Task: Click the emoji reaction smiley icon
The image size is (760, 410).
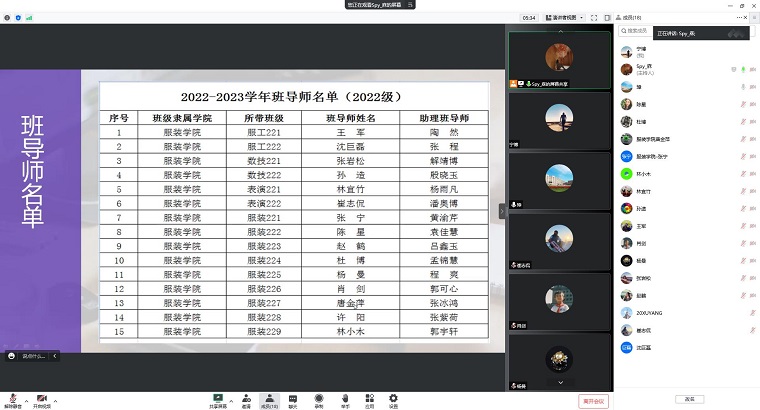Action: [12, 356]
